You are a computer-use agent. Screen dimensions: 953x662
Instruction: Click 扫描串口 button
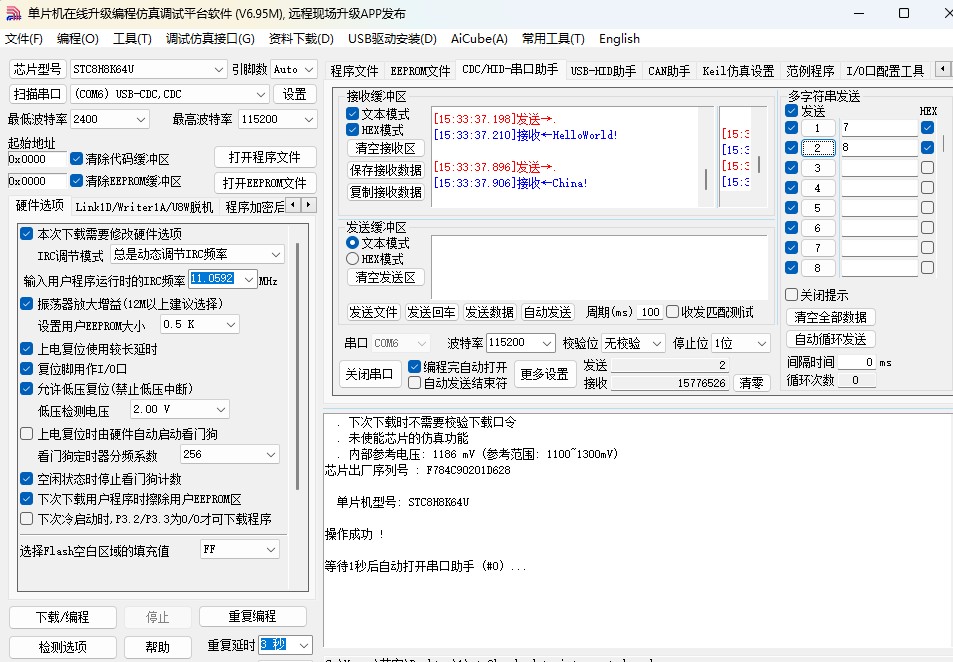(38, 94)
